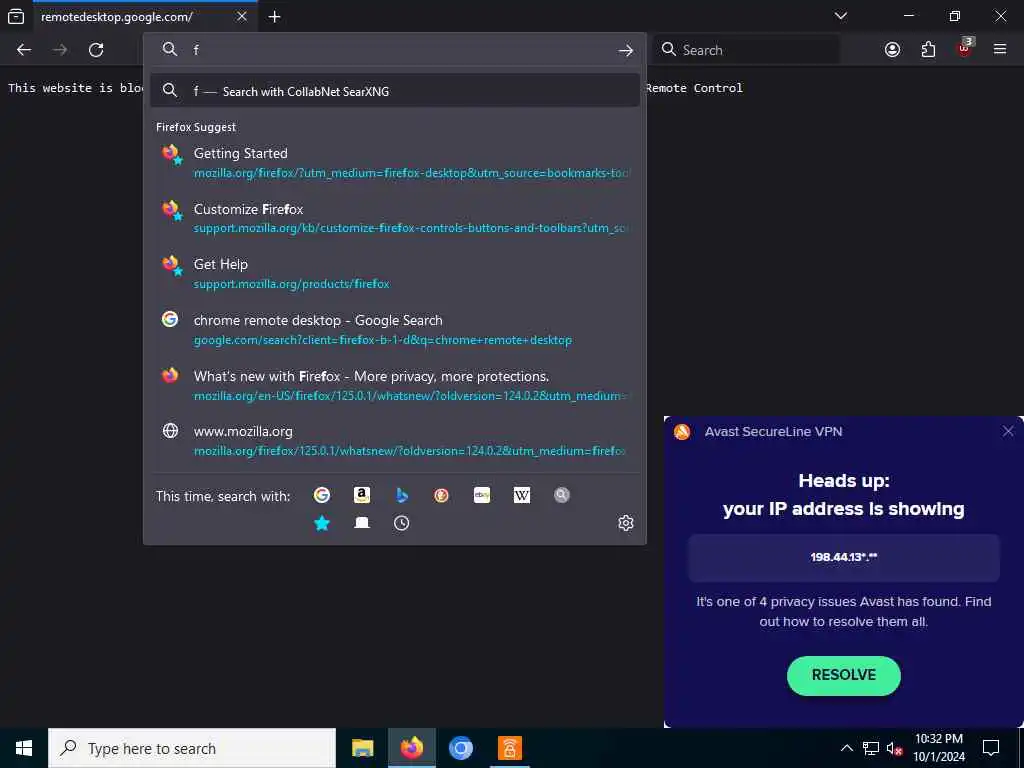Open the 'Customize Firefox' suggestion
1024x768 pixels.
pos(394,218)
